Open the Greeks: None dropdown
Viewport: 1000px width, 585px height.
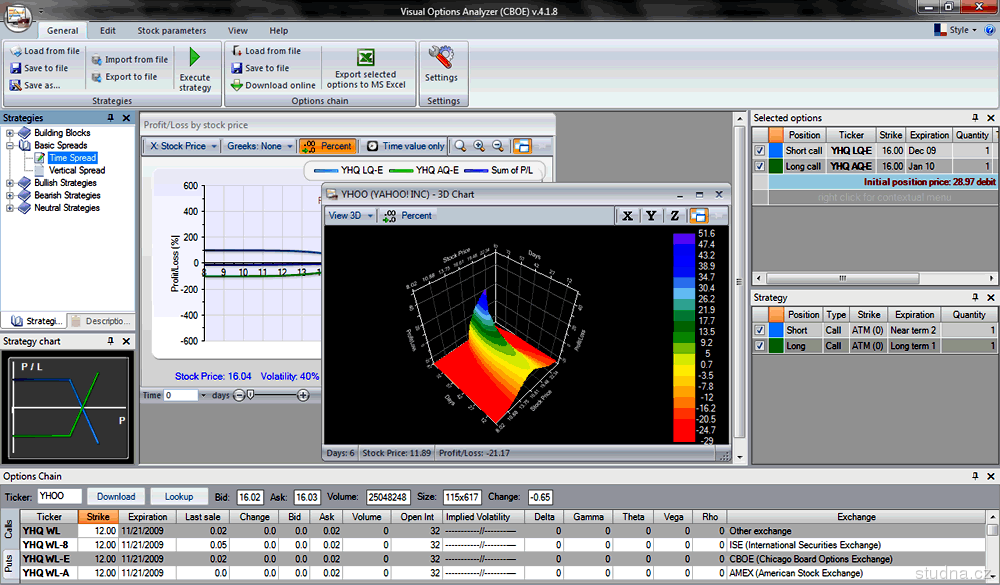259,146
